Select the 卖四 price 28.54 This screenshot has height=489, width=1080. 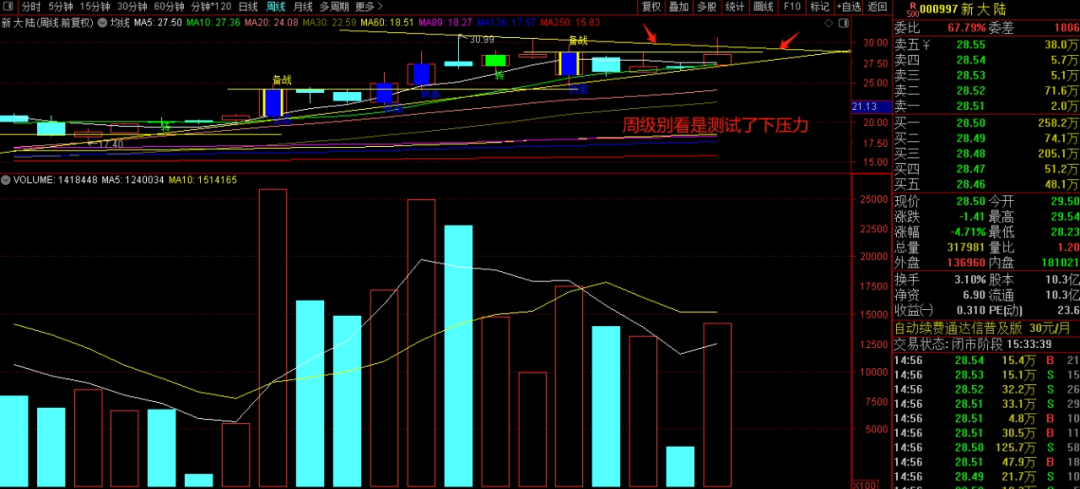[x=969, y=60]
